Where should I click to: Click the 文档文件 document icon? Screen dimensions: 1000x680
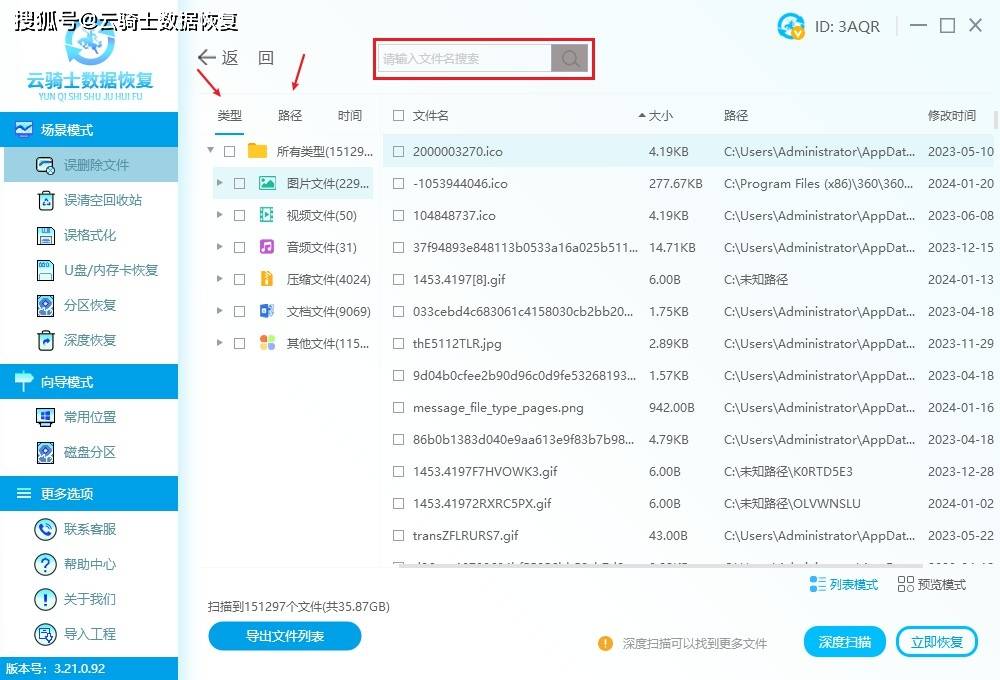[x=267, y=311]
